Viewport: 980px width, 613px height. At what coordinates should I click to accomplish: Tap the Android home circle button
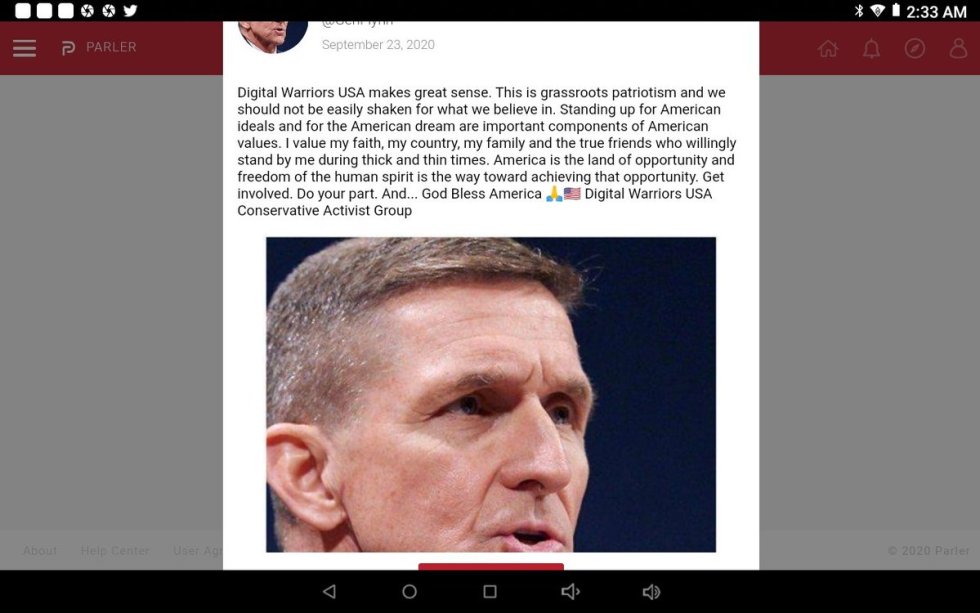(409, 591)
